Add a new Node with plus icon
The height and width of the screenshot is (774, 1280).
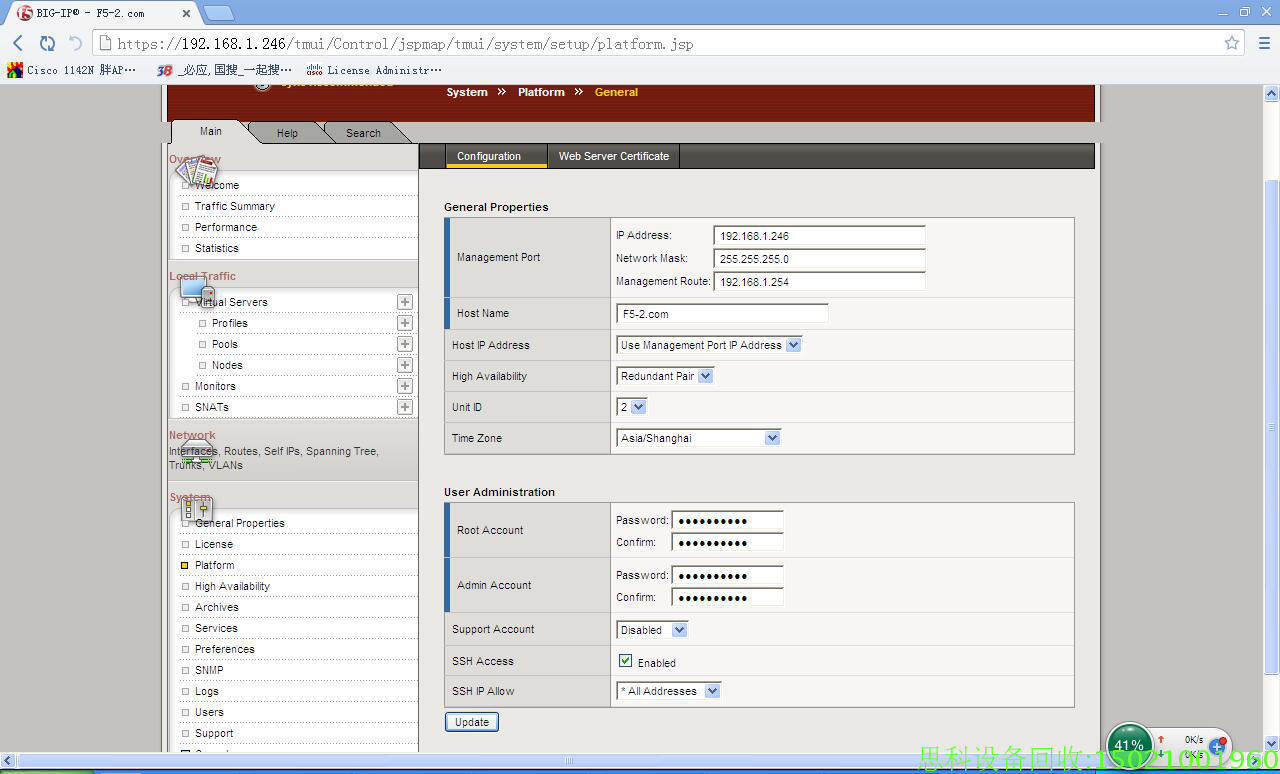point(405,365)
